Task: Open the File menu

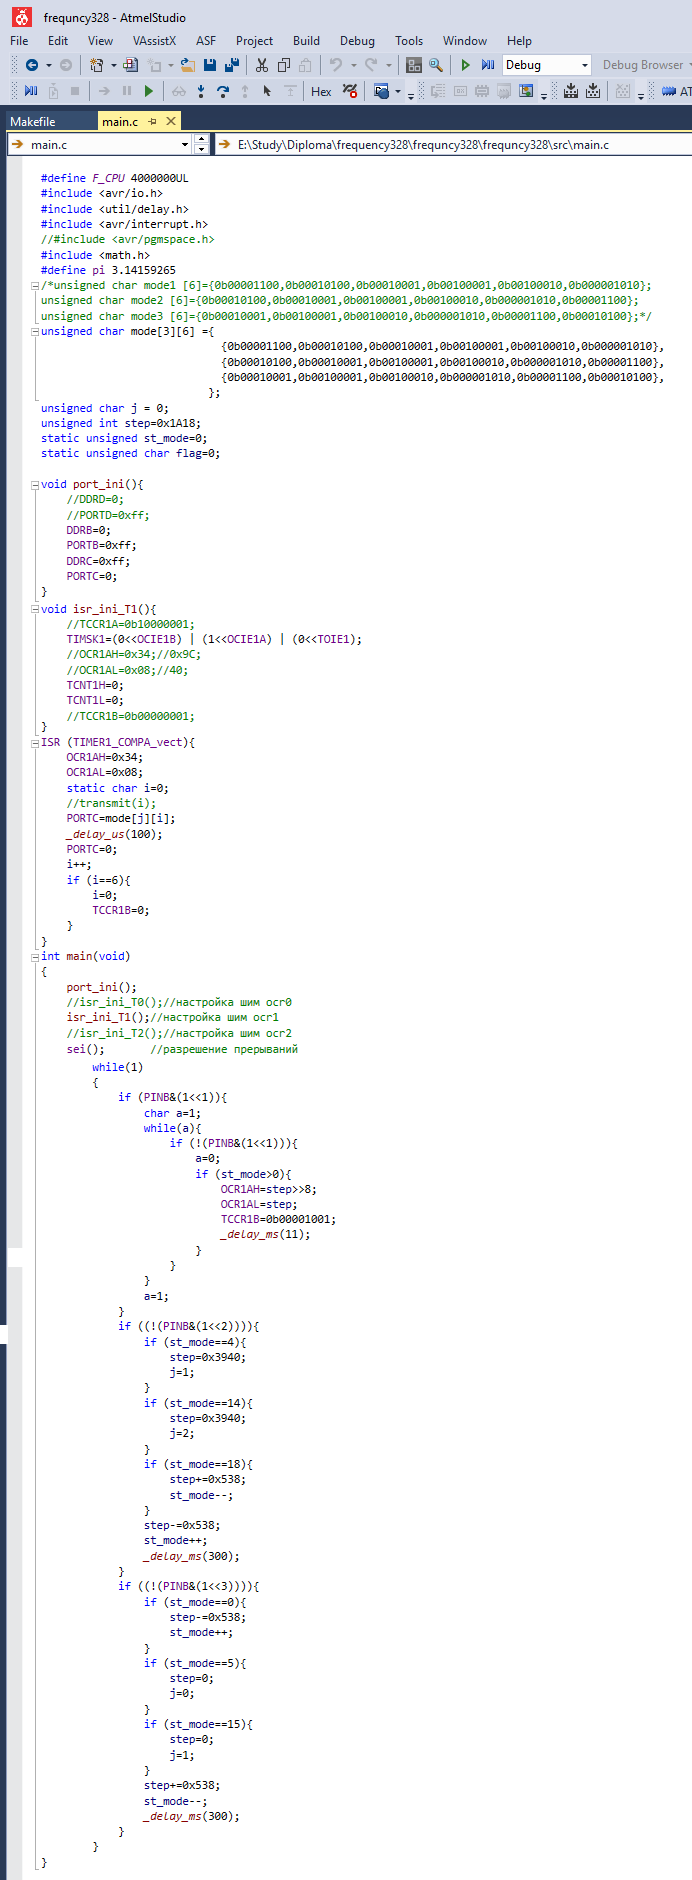Action: 19,41
